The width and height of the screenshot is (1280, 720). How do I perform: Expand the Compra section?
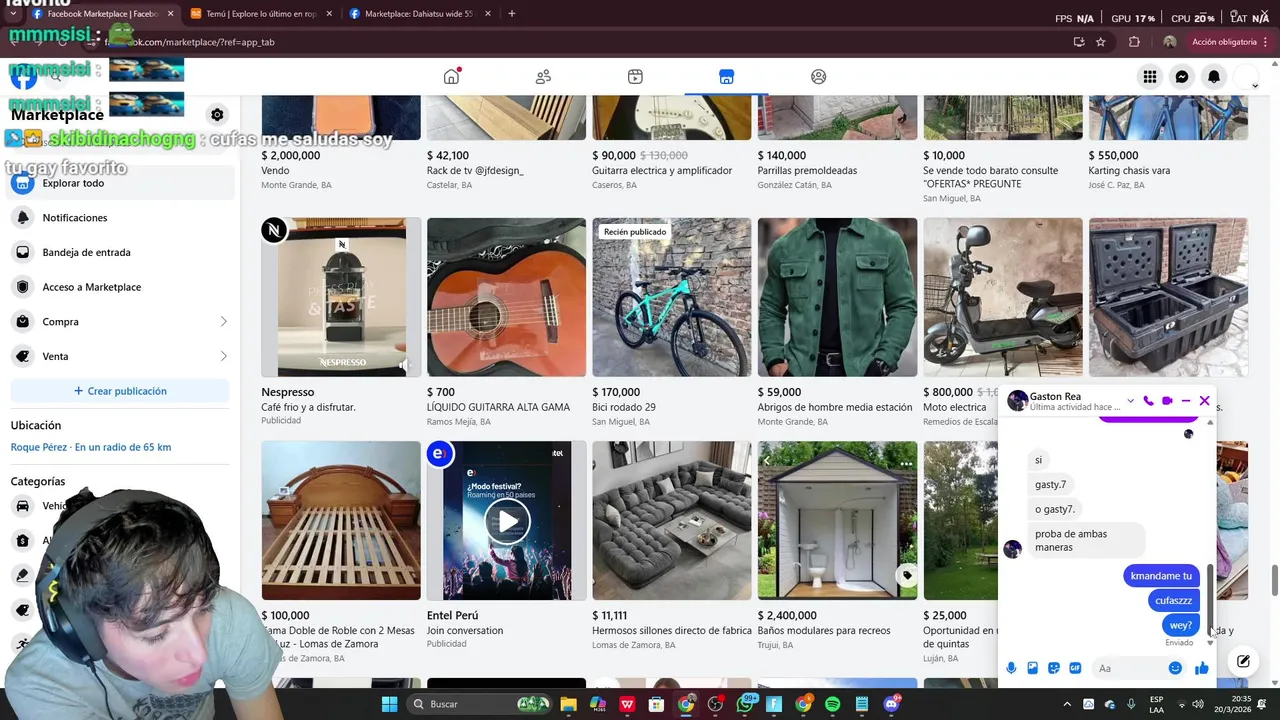(x=120, y=322)
